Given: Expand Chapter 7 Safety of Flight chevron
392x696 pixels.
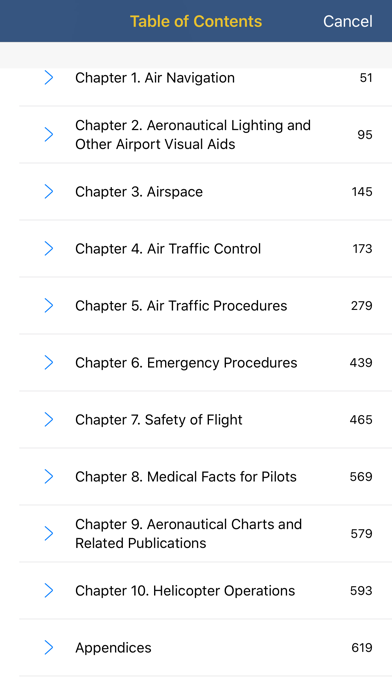Looking at the screenshot, I should coord(49,419).
